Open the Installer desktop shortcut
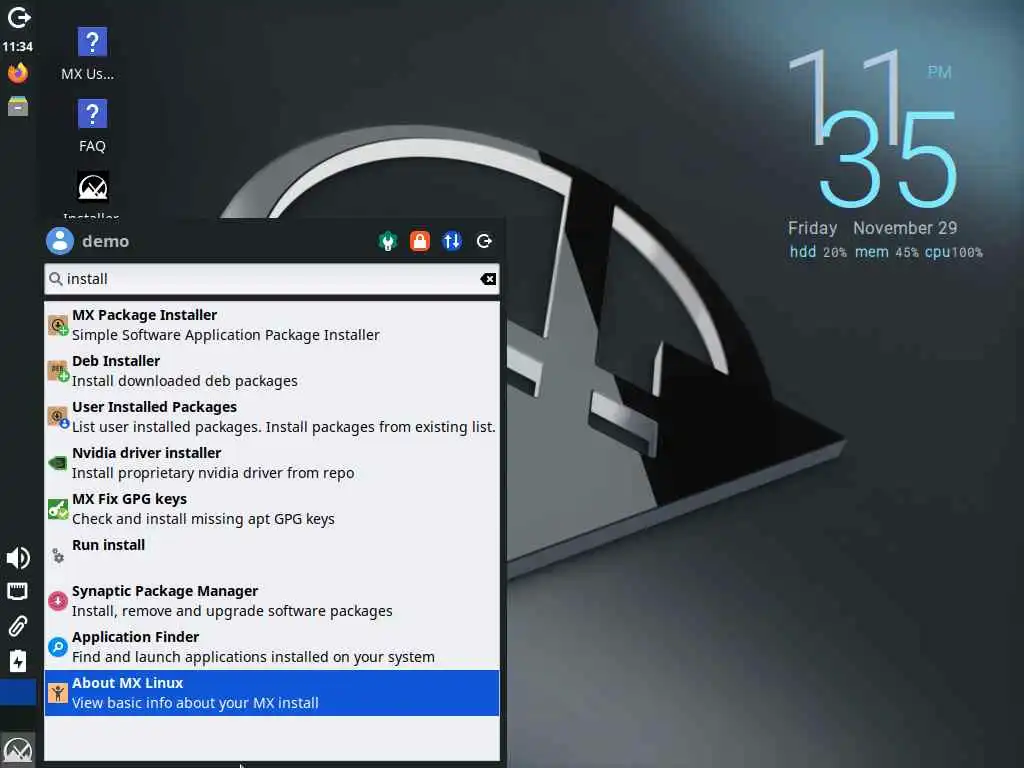Viewport: 1024px width, 768px height. [x=93, y=195]
